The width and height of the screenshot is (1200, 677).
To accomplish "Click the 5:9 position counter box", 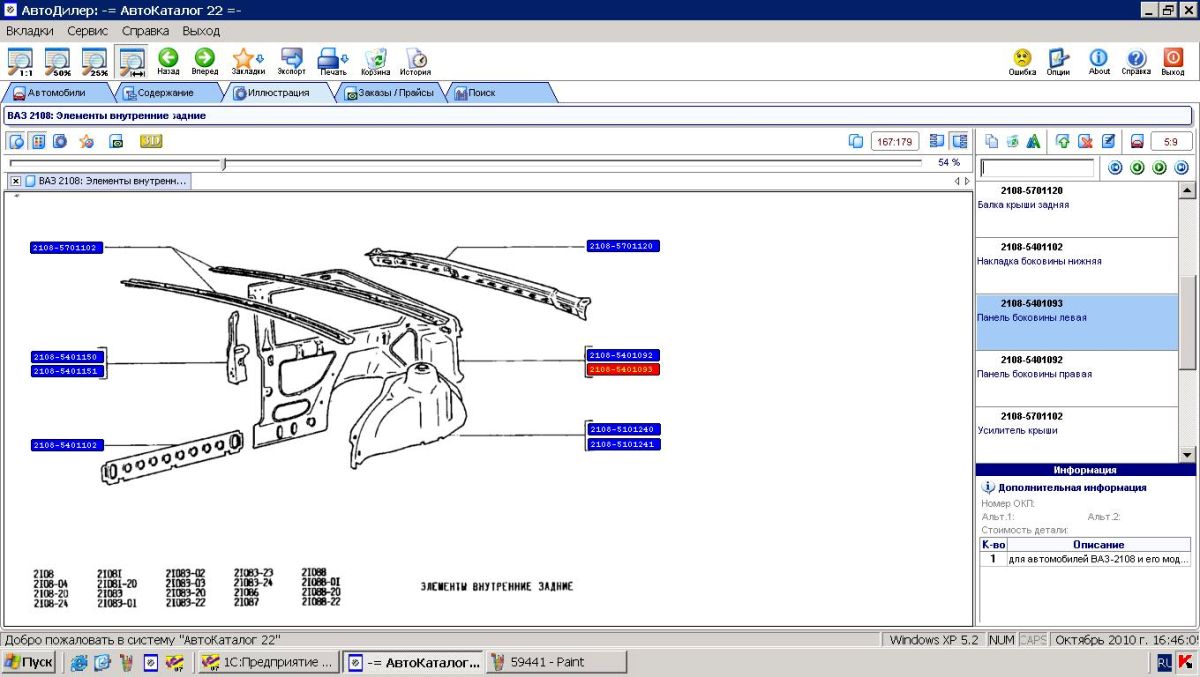I will (1171, 141).
